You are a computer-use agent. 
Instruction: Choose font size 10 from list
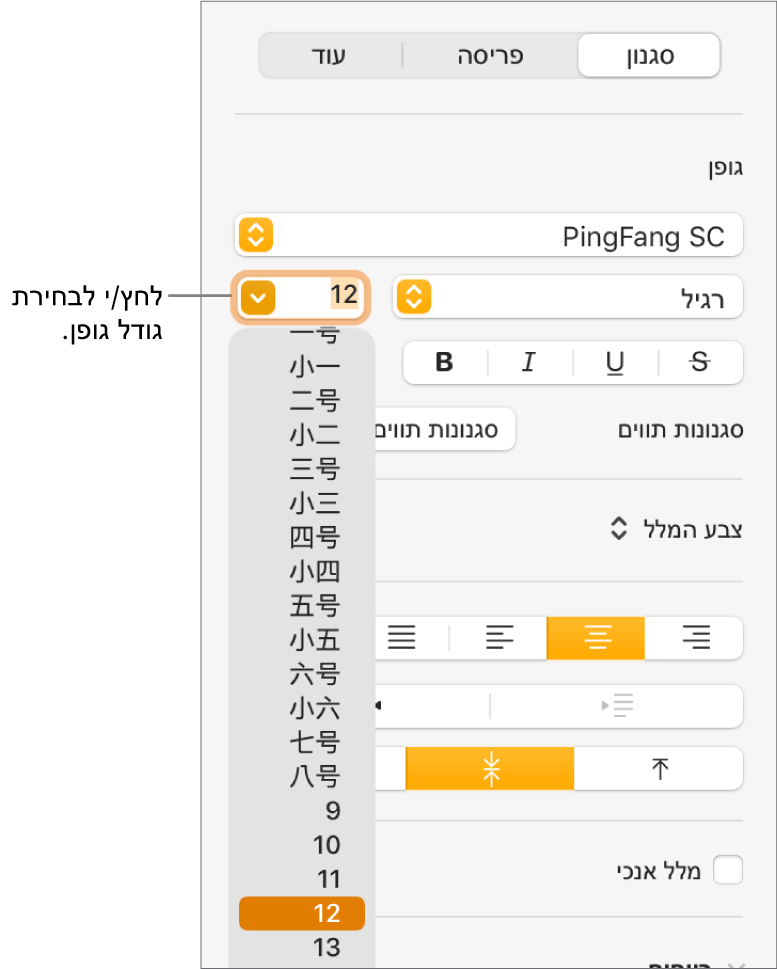[326, 845]
